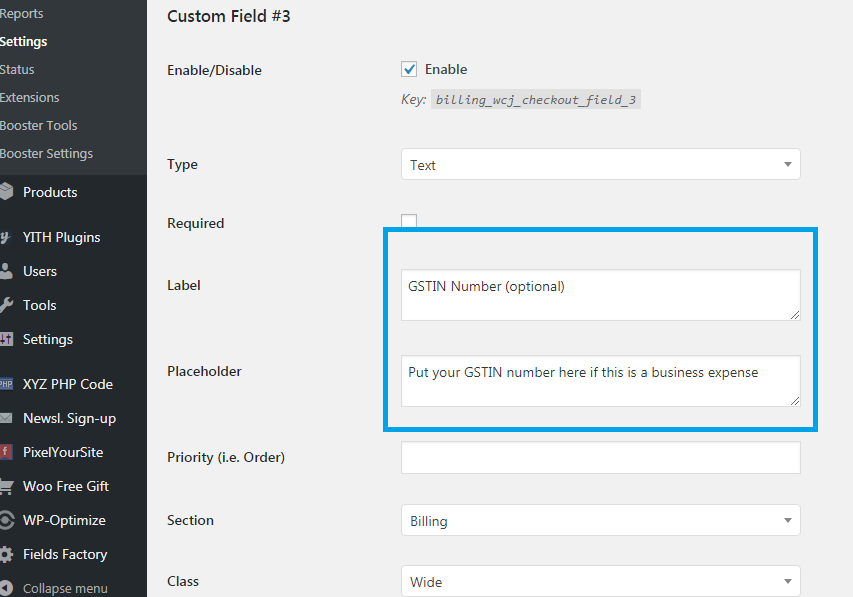The height and width of the screenshot is (597, 853).
Task: Tick the Required checkbox
Action: click(409, 220)
